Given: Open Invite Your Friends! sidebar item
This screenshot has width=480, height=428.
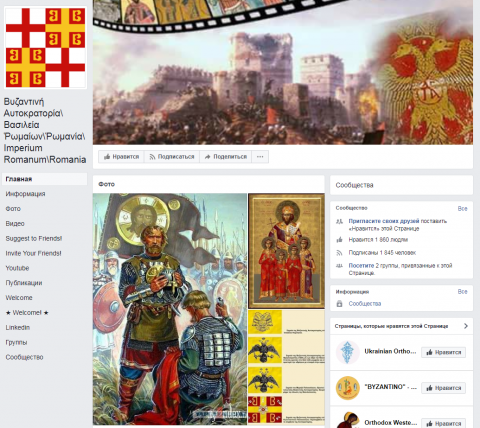Looking at the screenshot, I should point(33,253).
